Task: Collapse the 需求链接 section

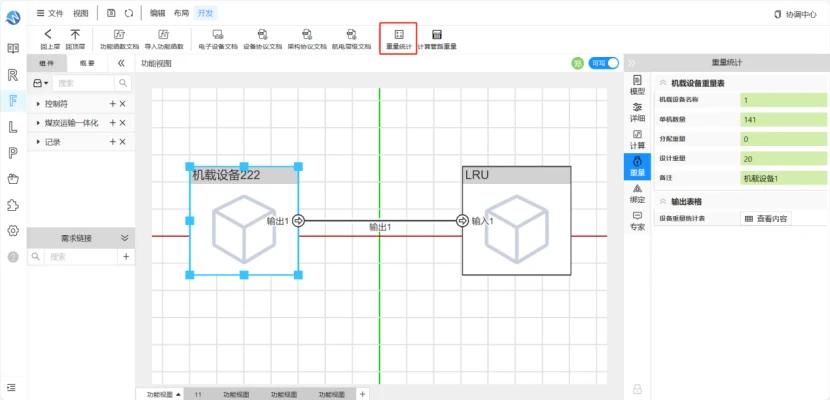Action: coord(124,238)
